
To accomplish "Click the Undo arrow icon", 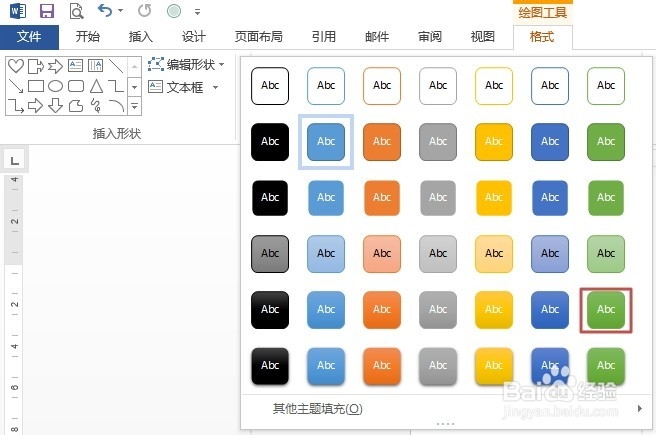I will click(x=105, y=10).
